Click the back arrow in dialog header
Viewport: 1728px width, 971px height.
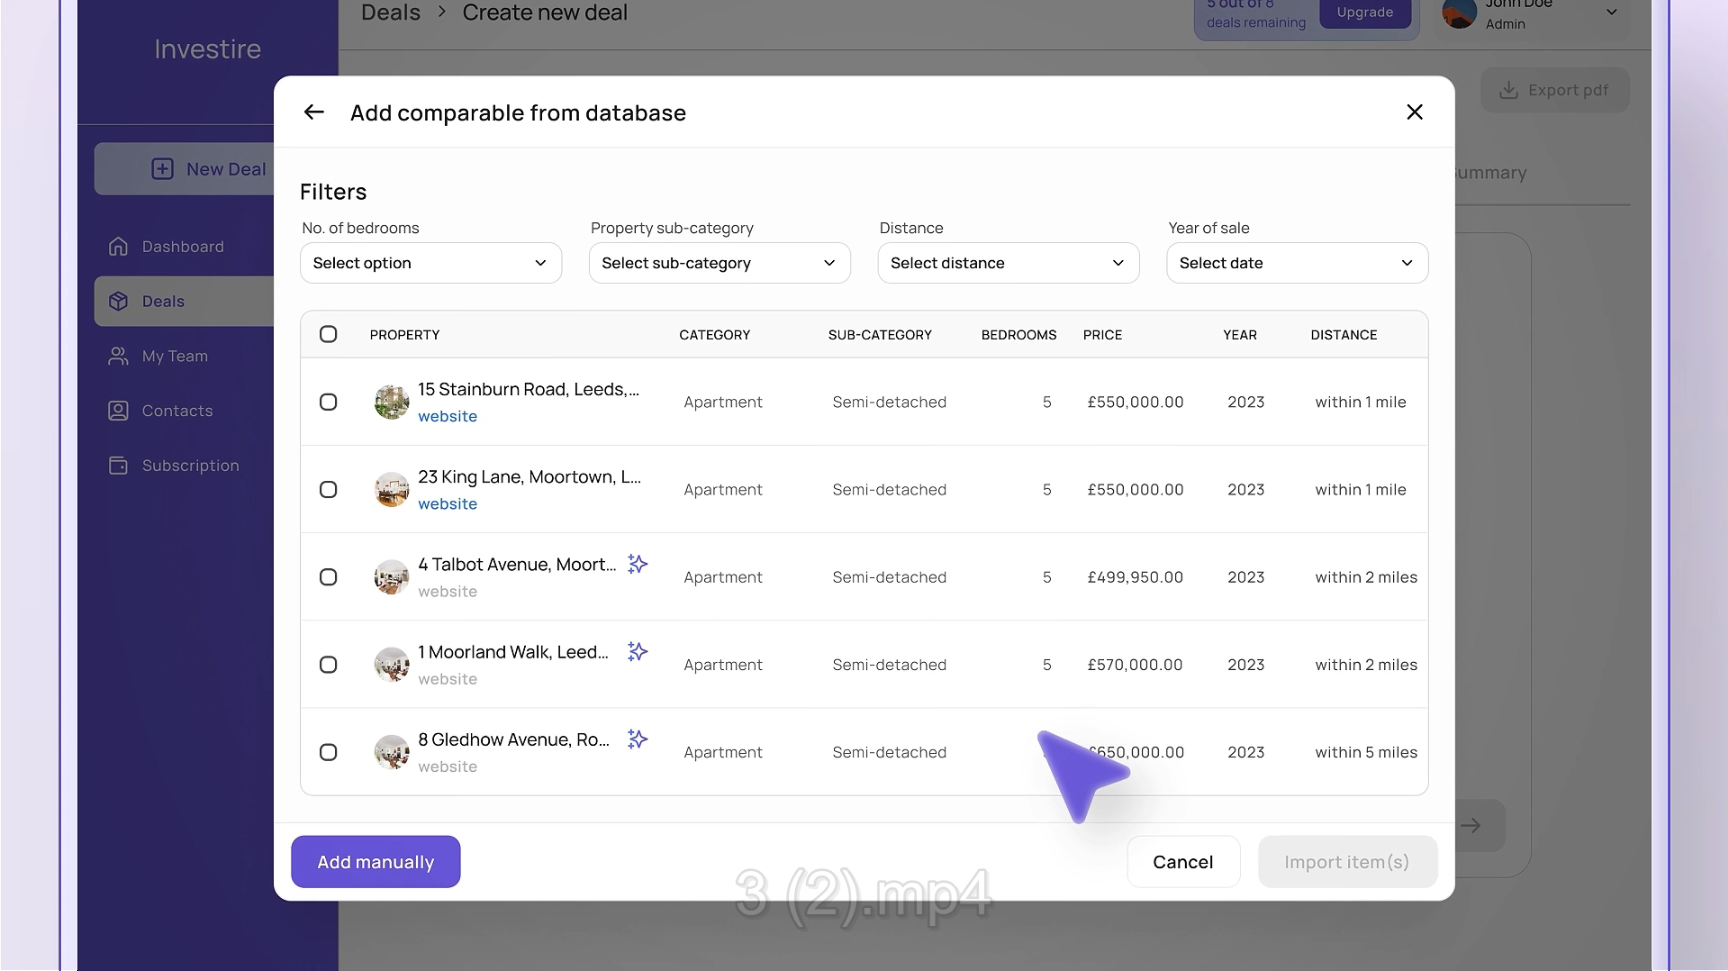point(314,112)
